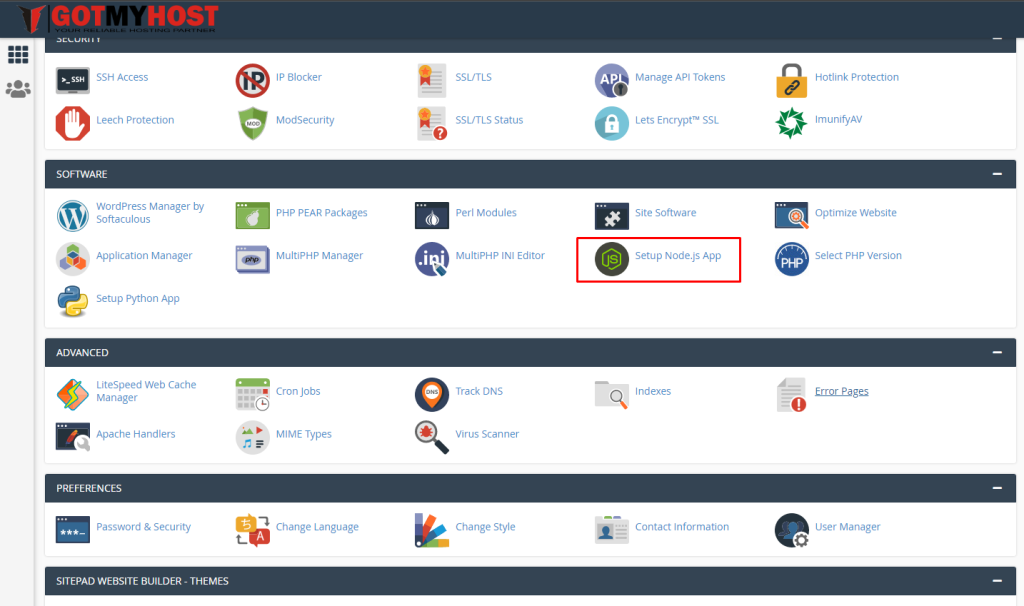Screen dimensions: 1024x606
Task: Open the Setup Python App icon
Action: tap(72, 301)
